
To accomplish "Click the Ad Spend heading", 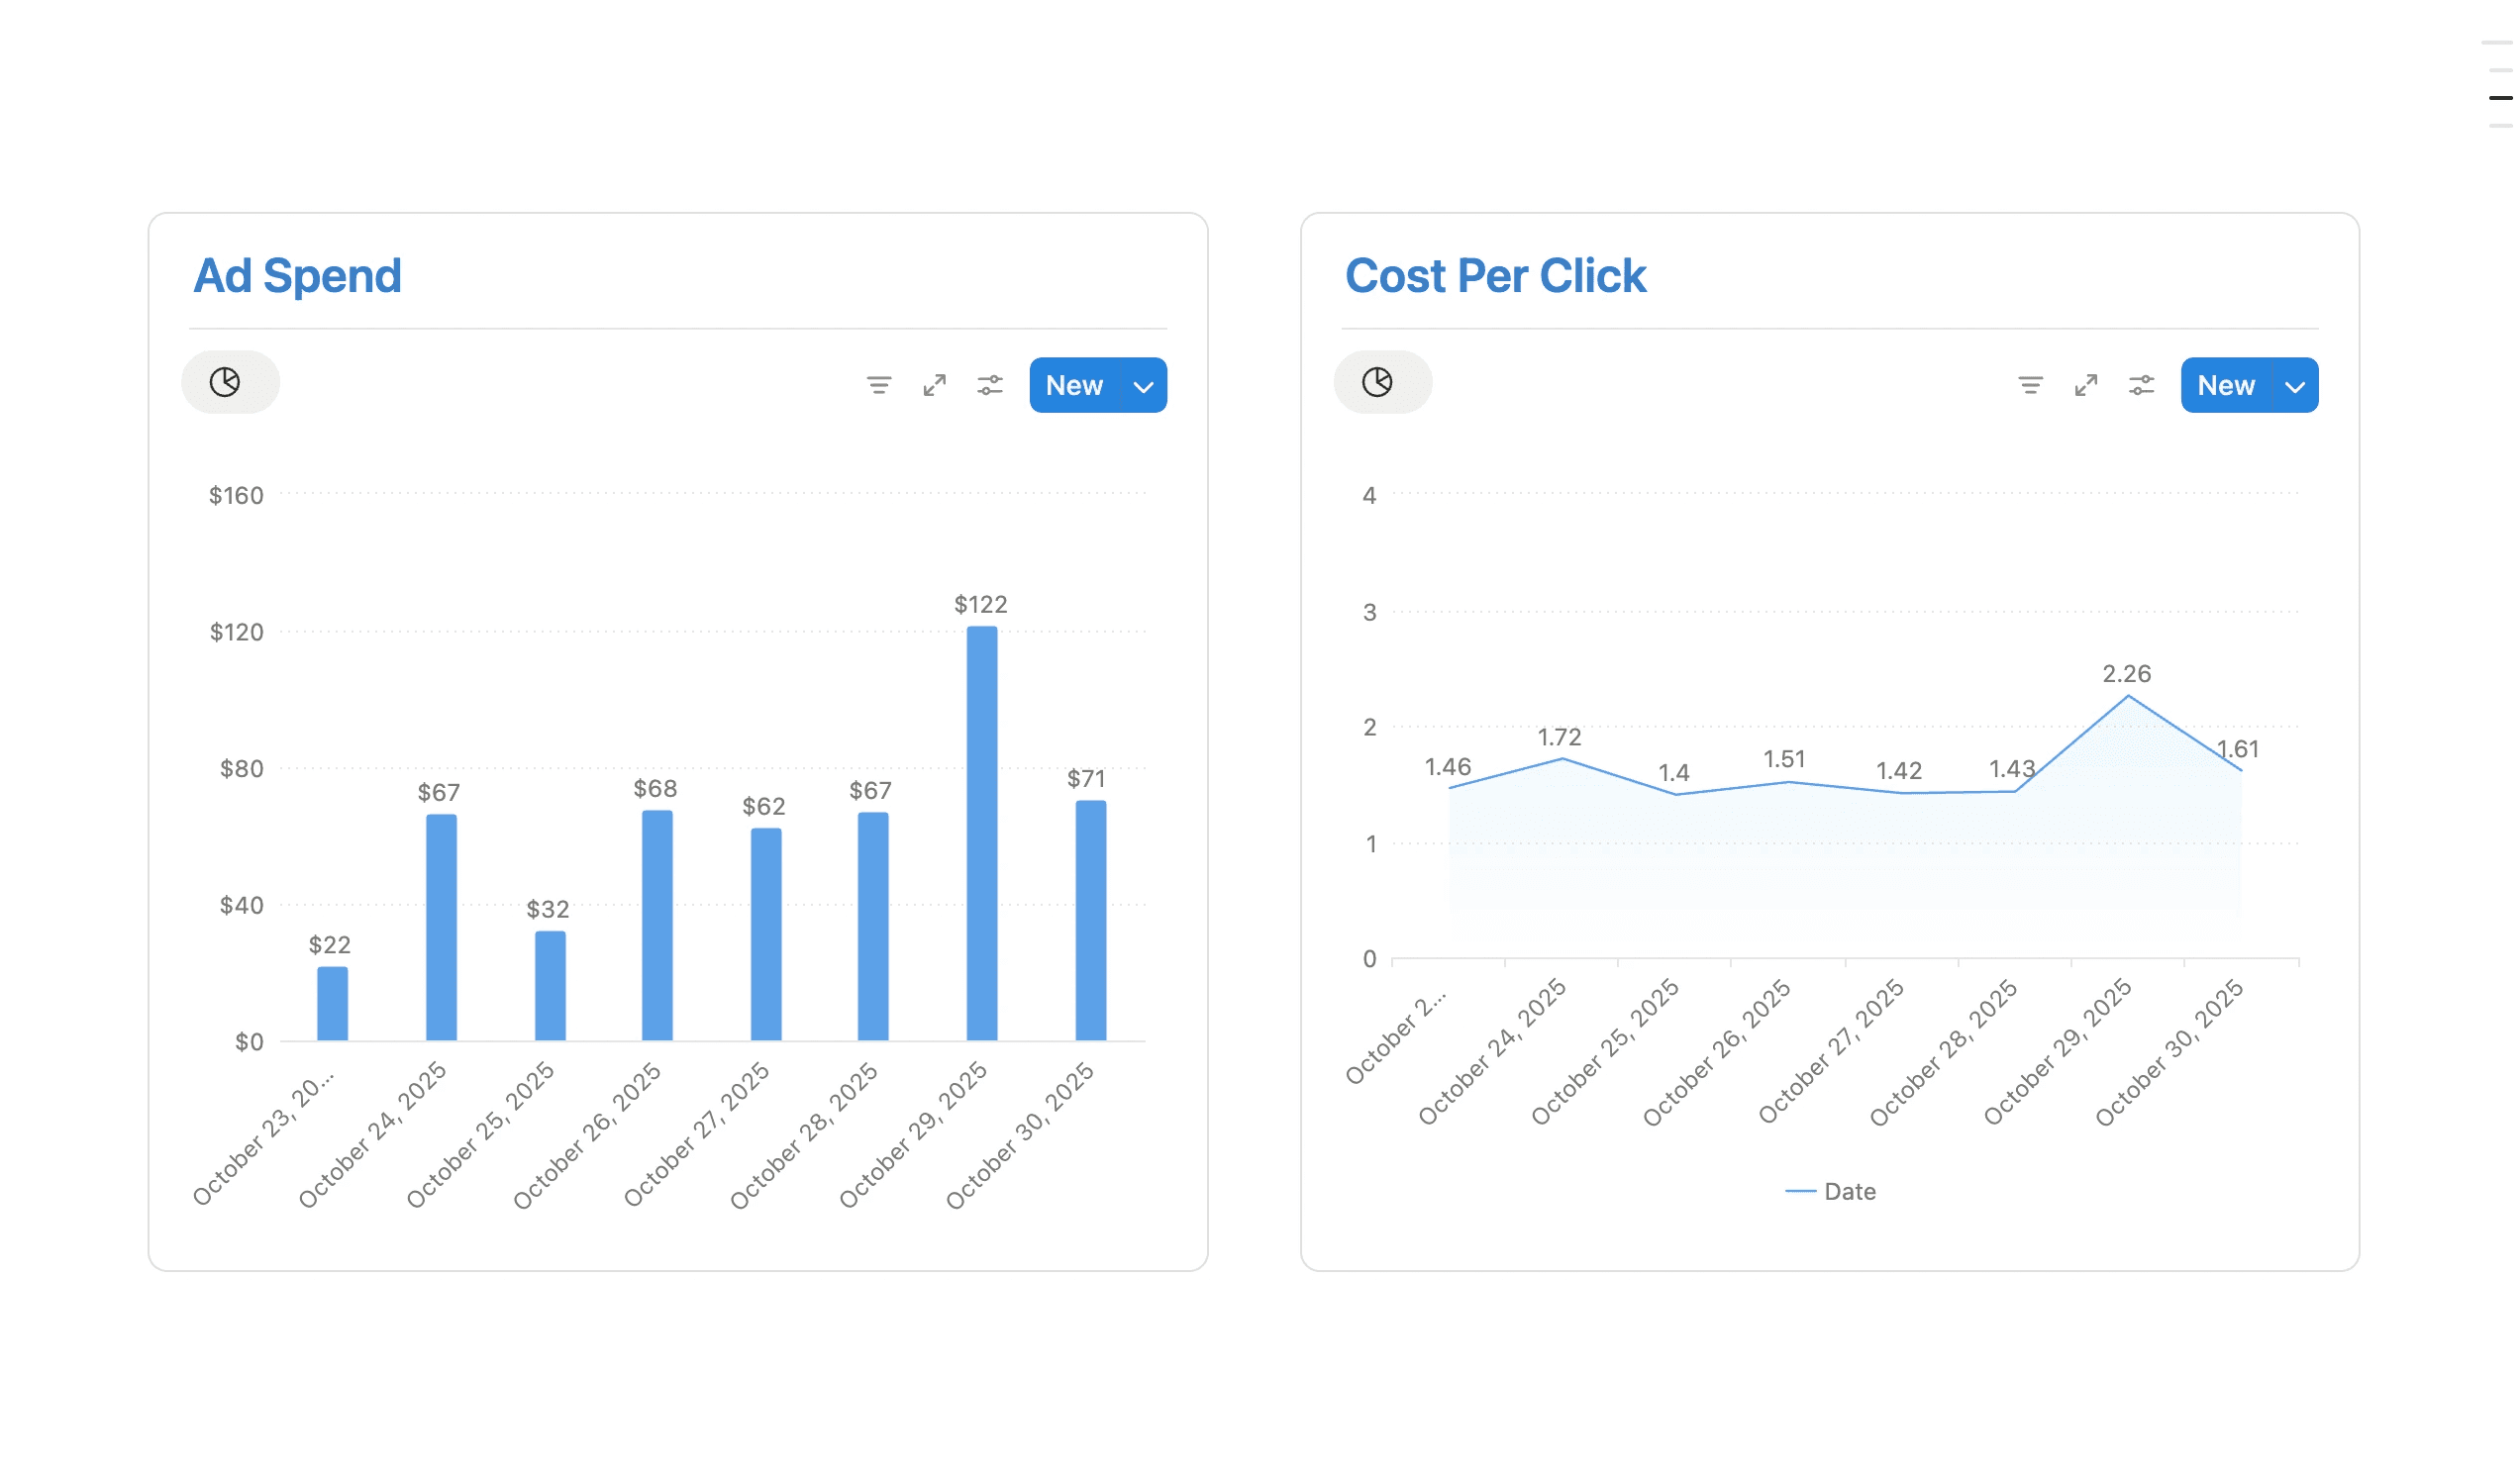I will coord(298,276).
